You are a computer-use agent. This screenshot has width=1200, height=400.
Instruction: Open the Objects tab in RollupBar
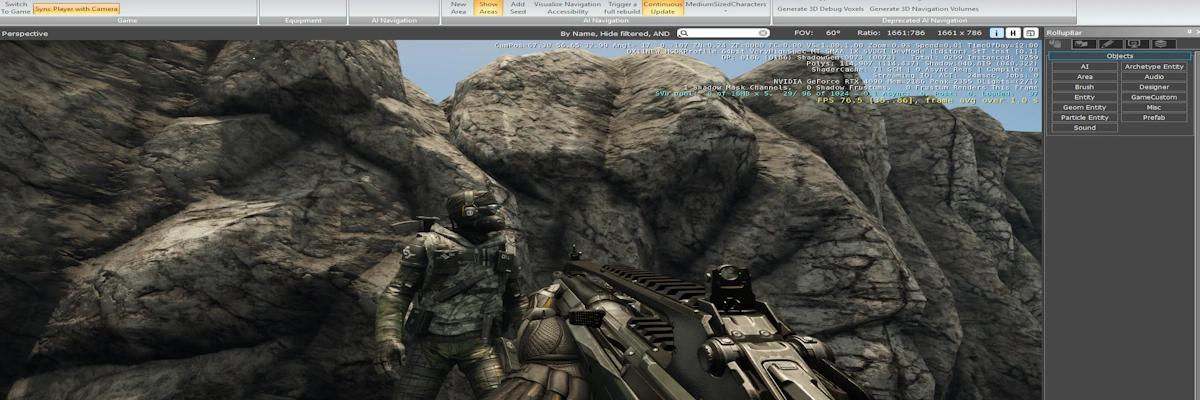tap(1058, 44)
